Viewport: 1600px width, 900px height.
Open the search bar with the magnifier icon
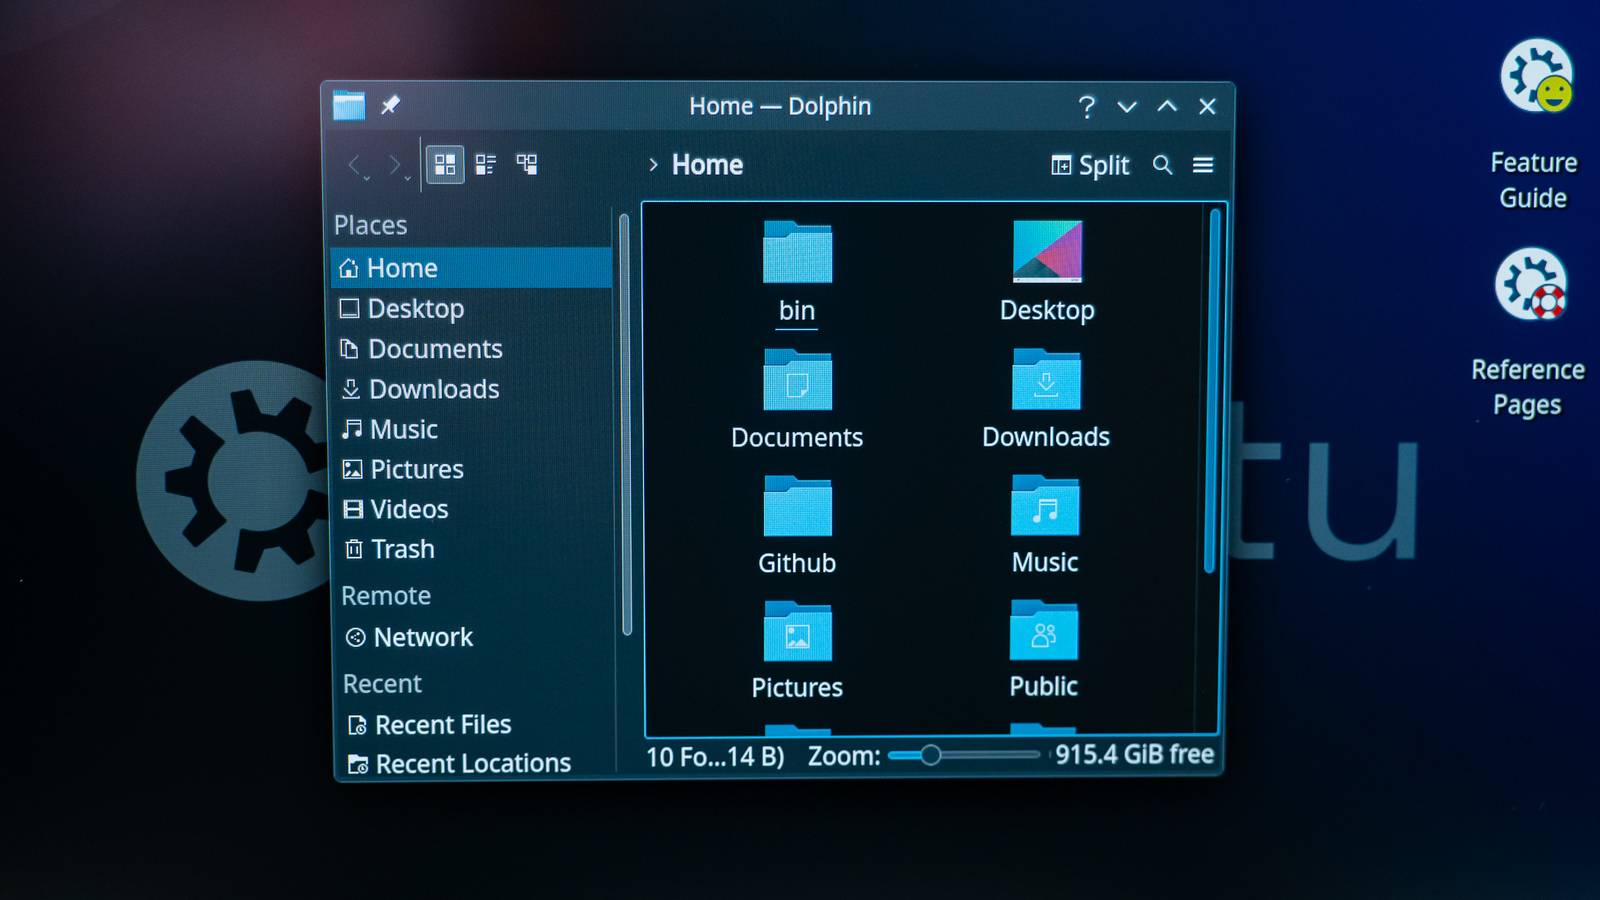[1162, 165]
